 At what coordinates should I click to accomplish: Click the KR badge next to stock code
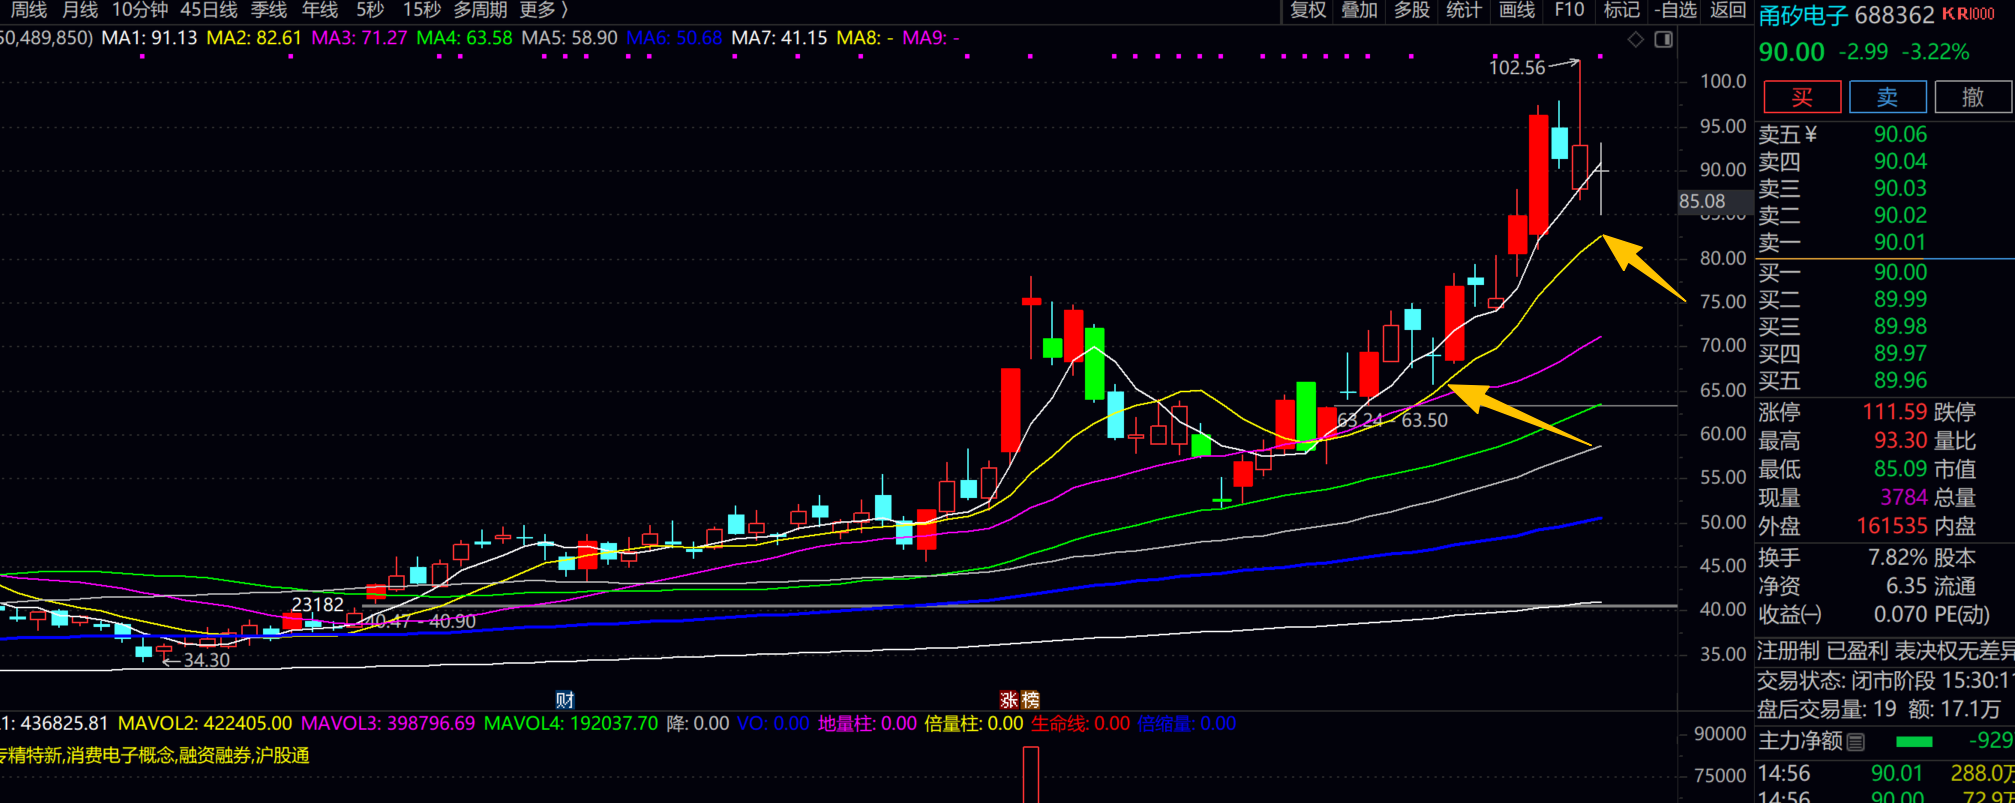click(1968, 14)
